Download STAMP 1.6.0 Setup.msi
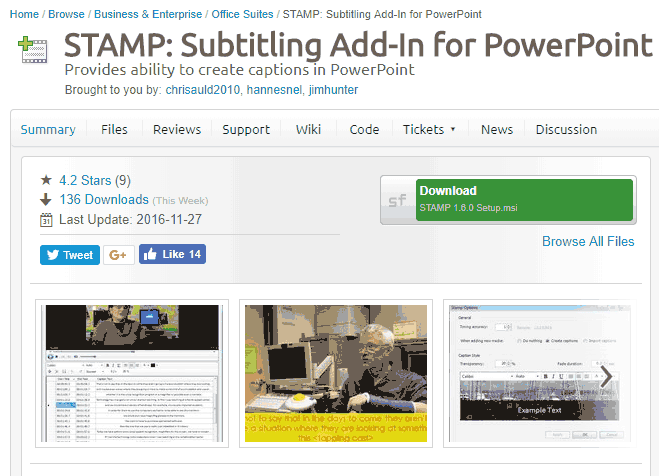Viewport: 659px width, 476px height. tap(524, 200)
